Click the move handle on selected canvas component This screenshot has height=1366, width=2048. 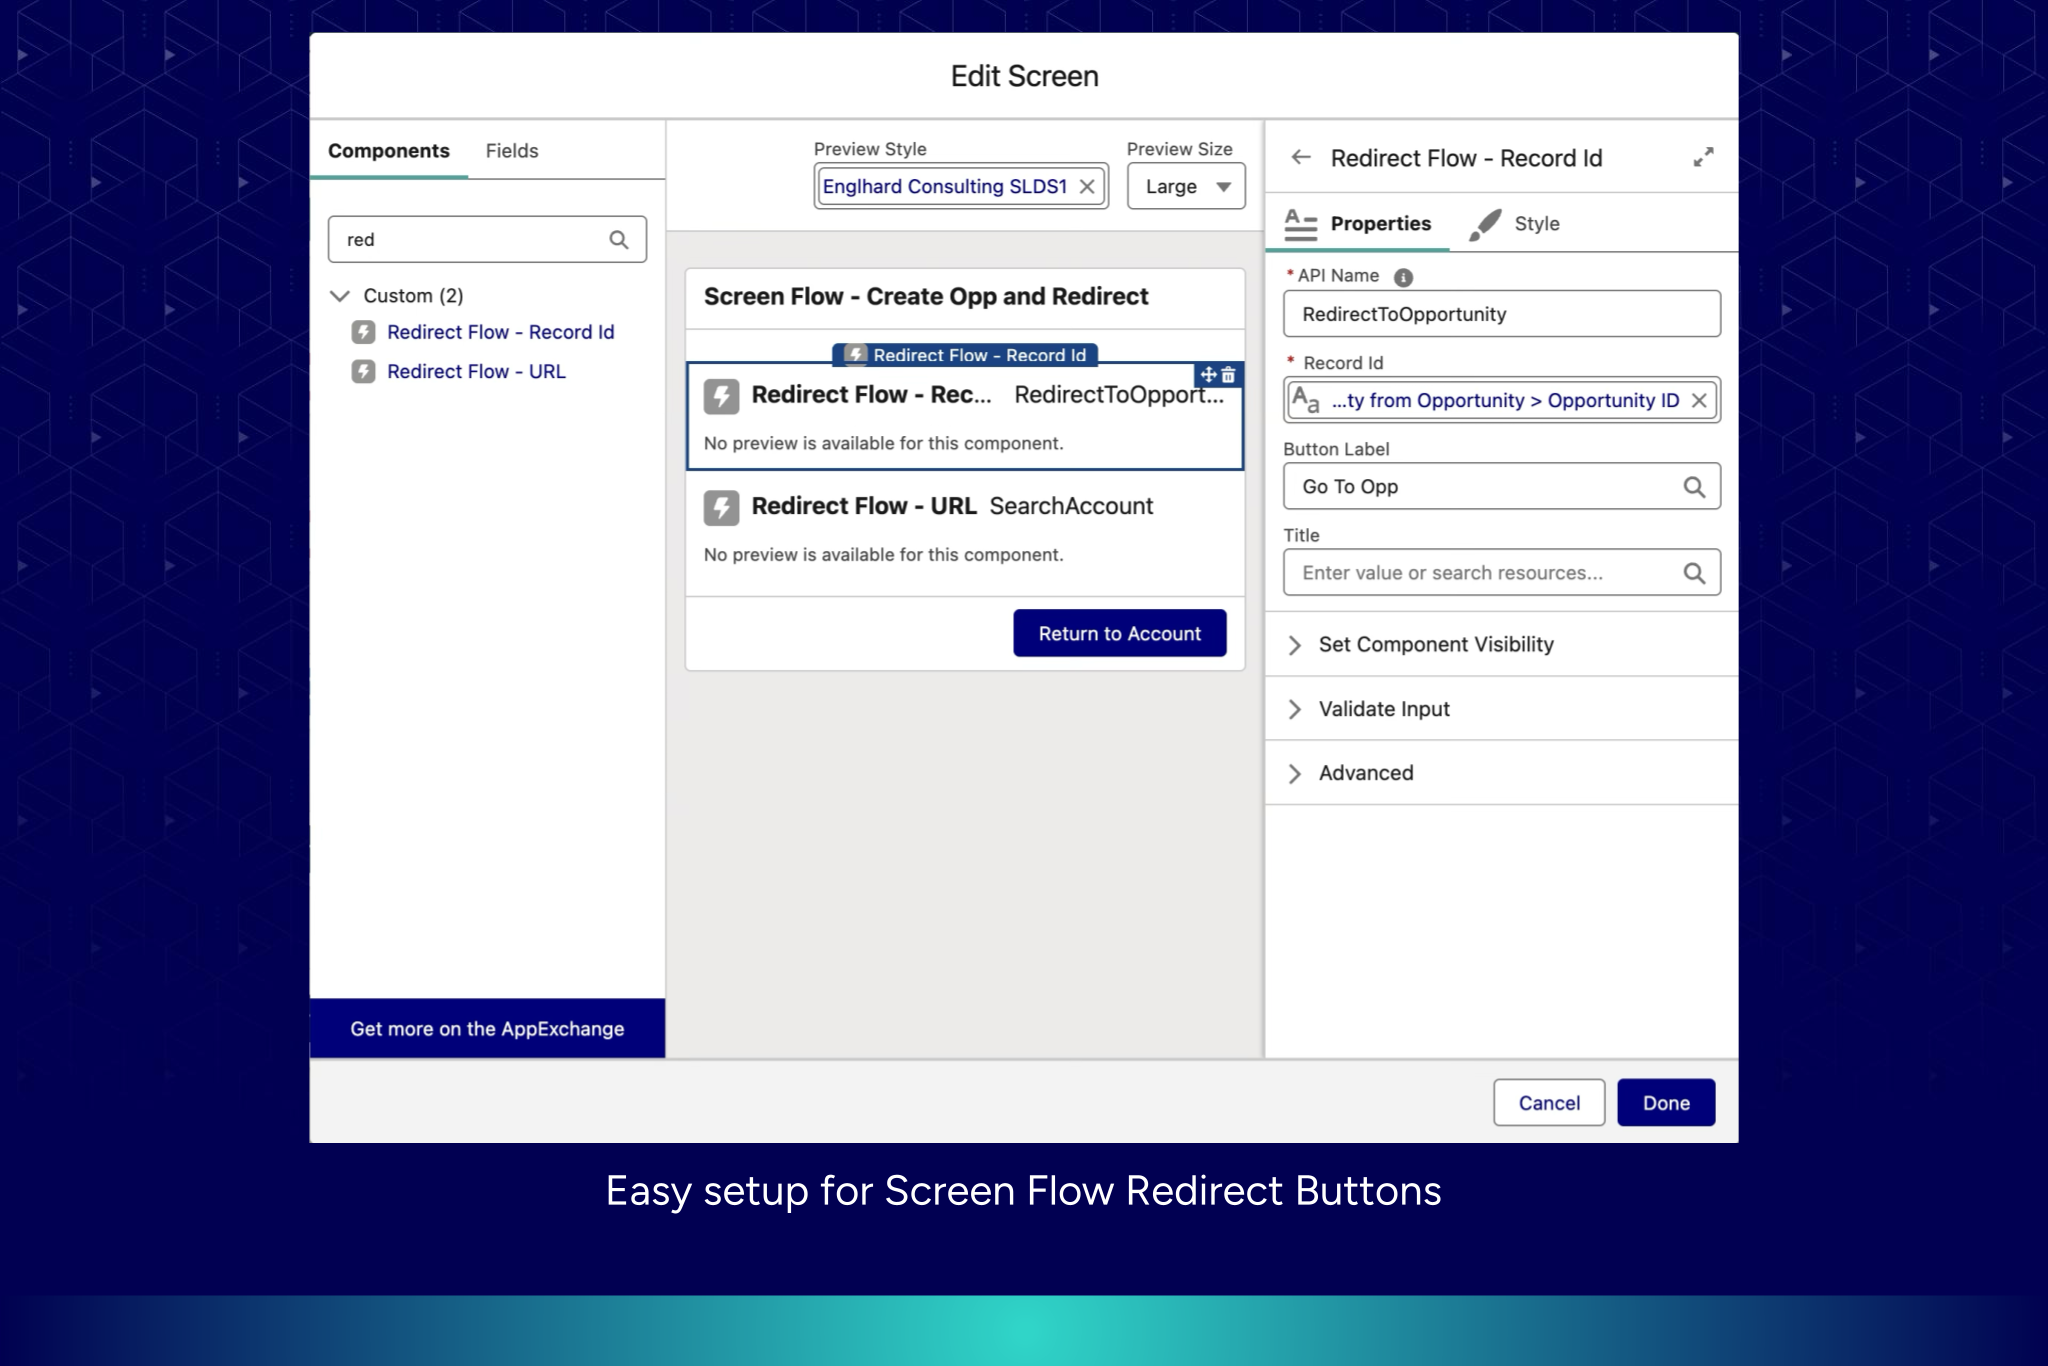[x=1208, y=375]
